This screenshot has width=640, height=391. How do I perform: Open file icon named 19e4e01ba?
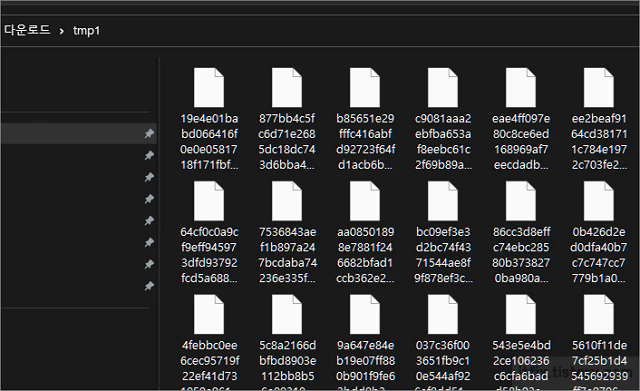coord(209,88)
